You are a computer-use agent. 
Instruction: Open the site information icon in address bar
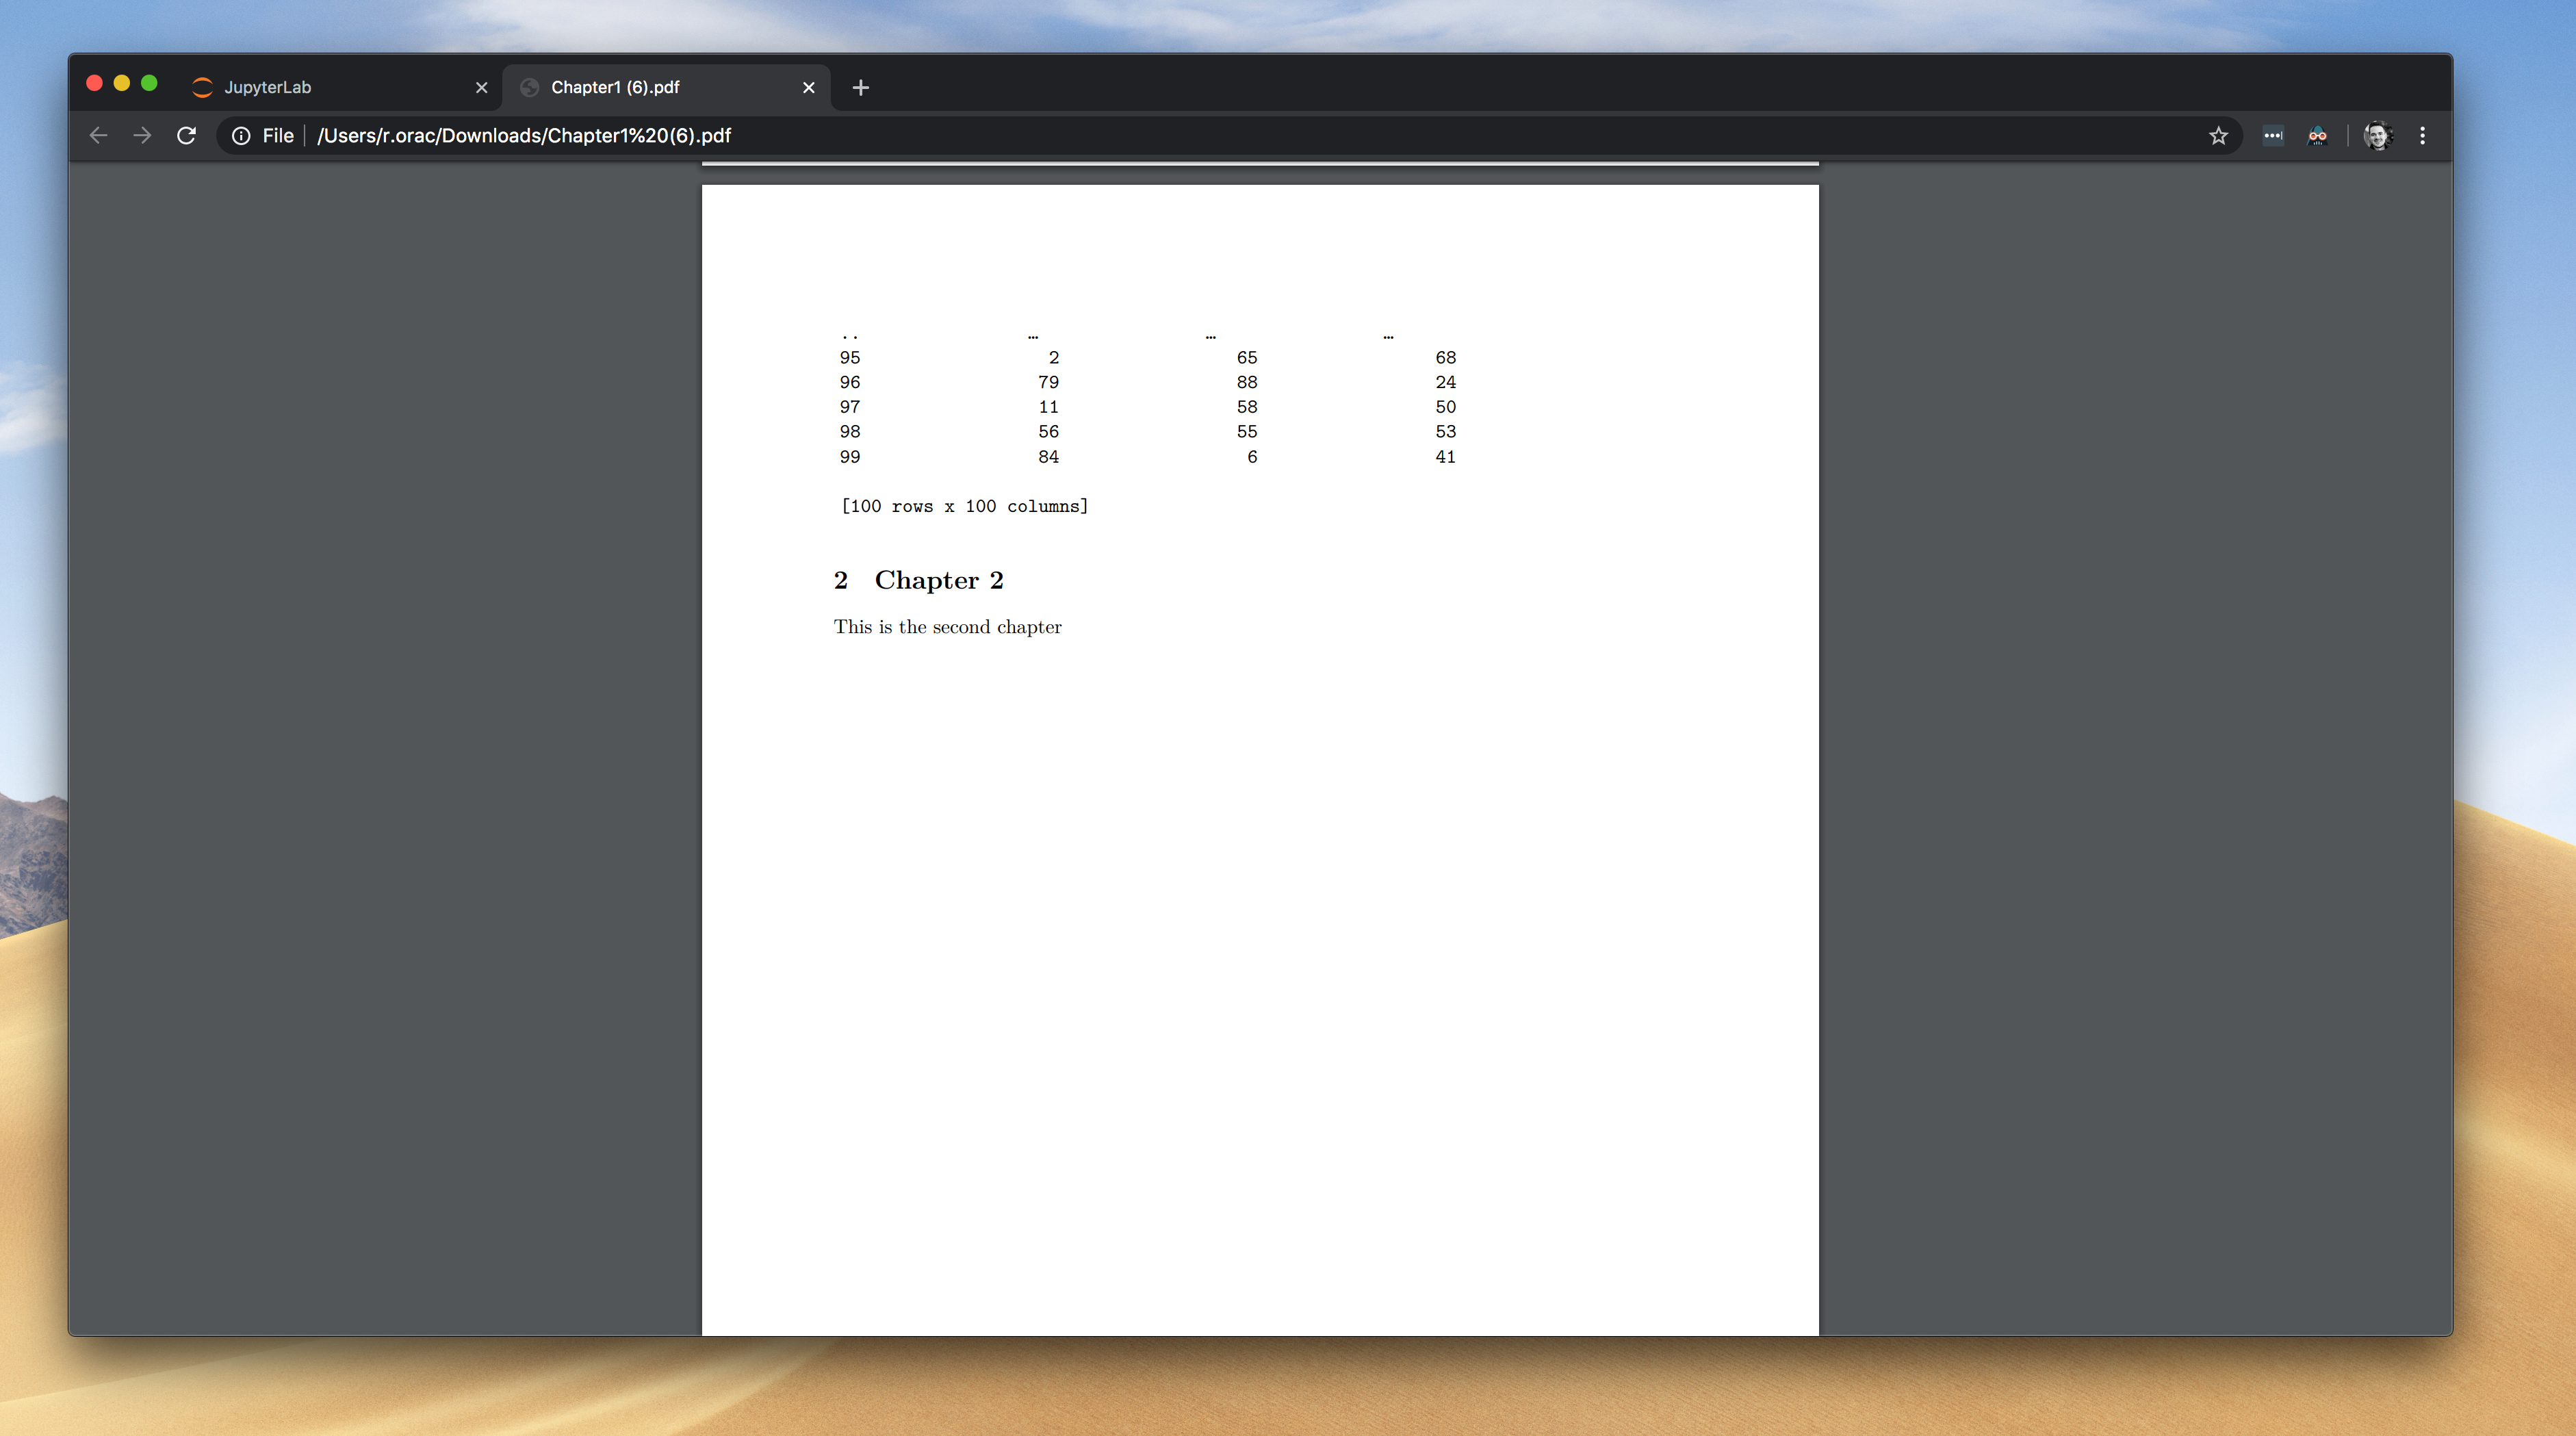242,135
